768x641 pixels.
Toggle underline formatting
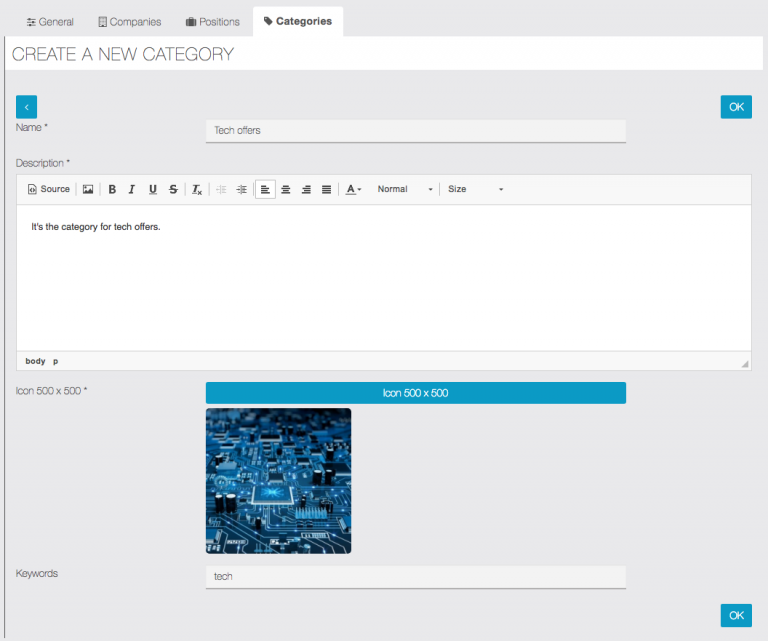(x=152, y=189)
